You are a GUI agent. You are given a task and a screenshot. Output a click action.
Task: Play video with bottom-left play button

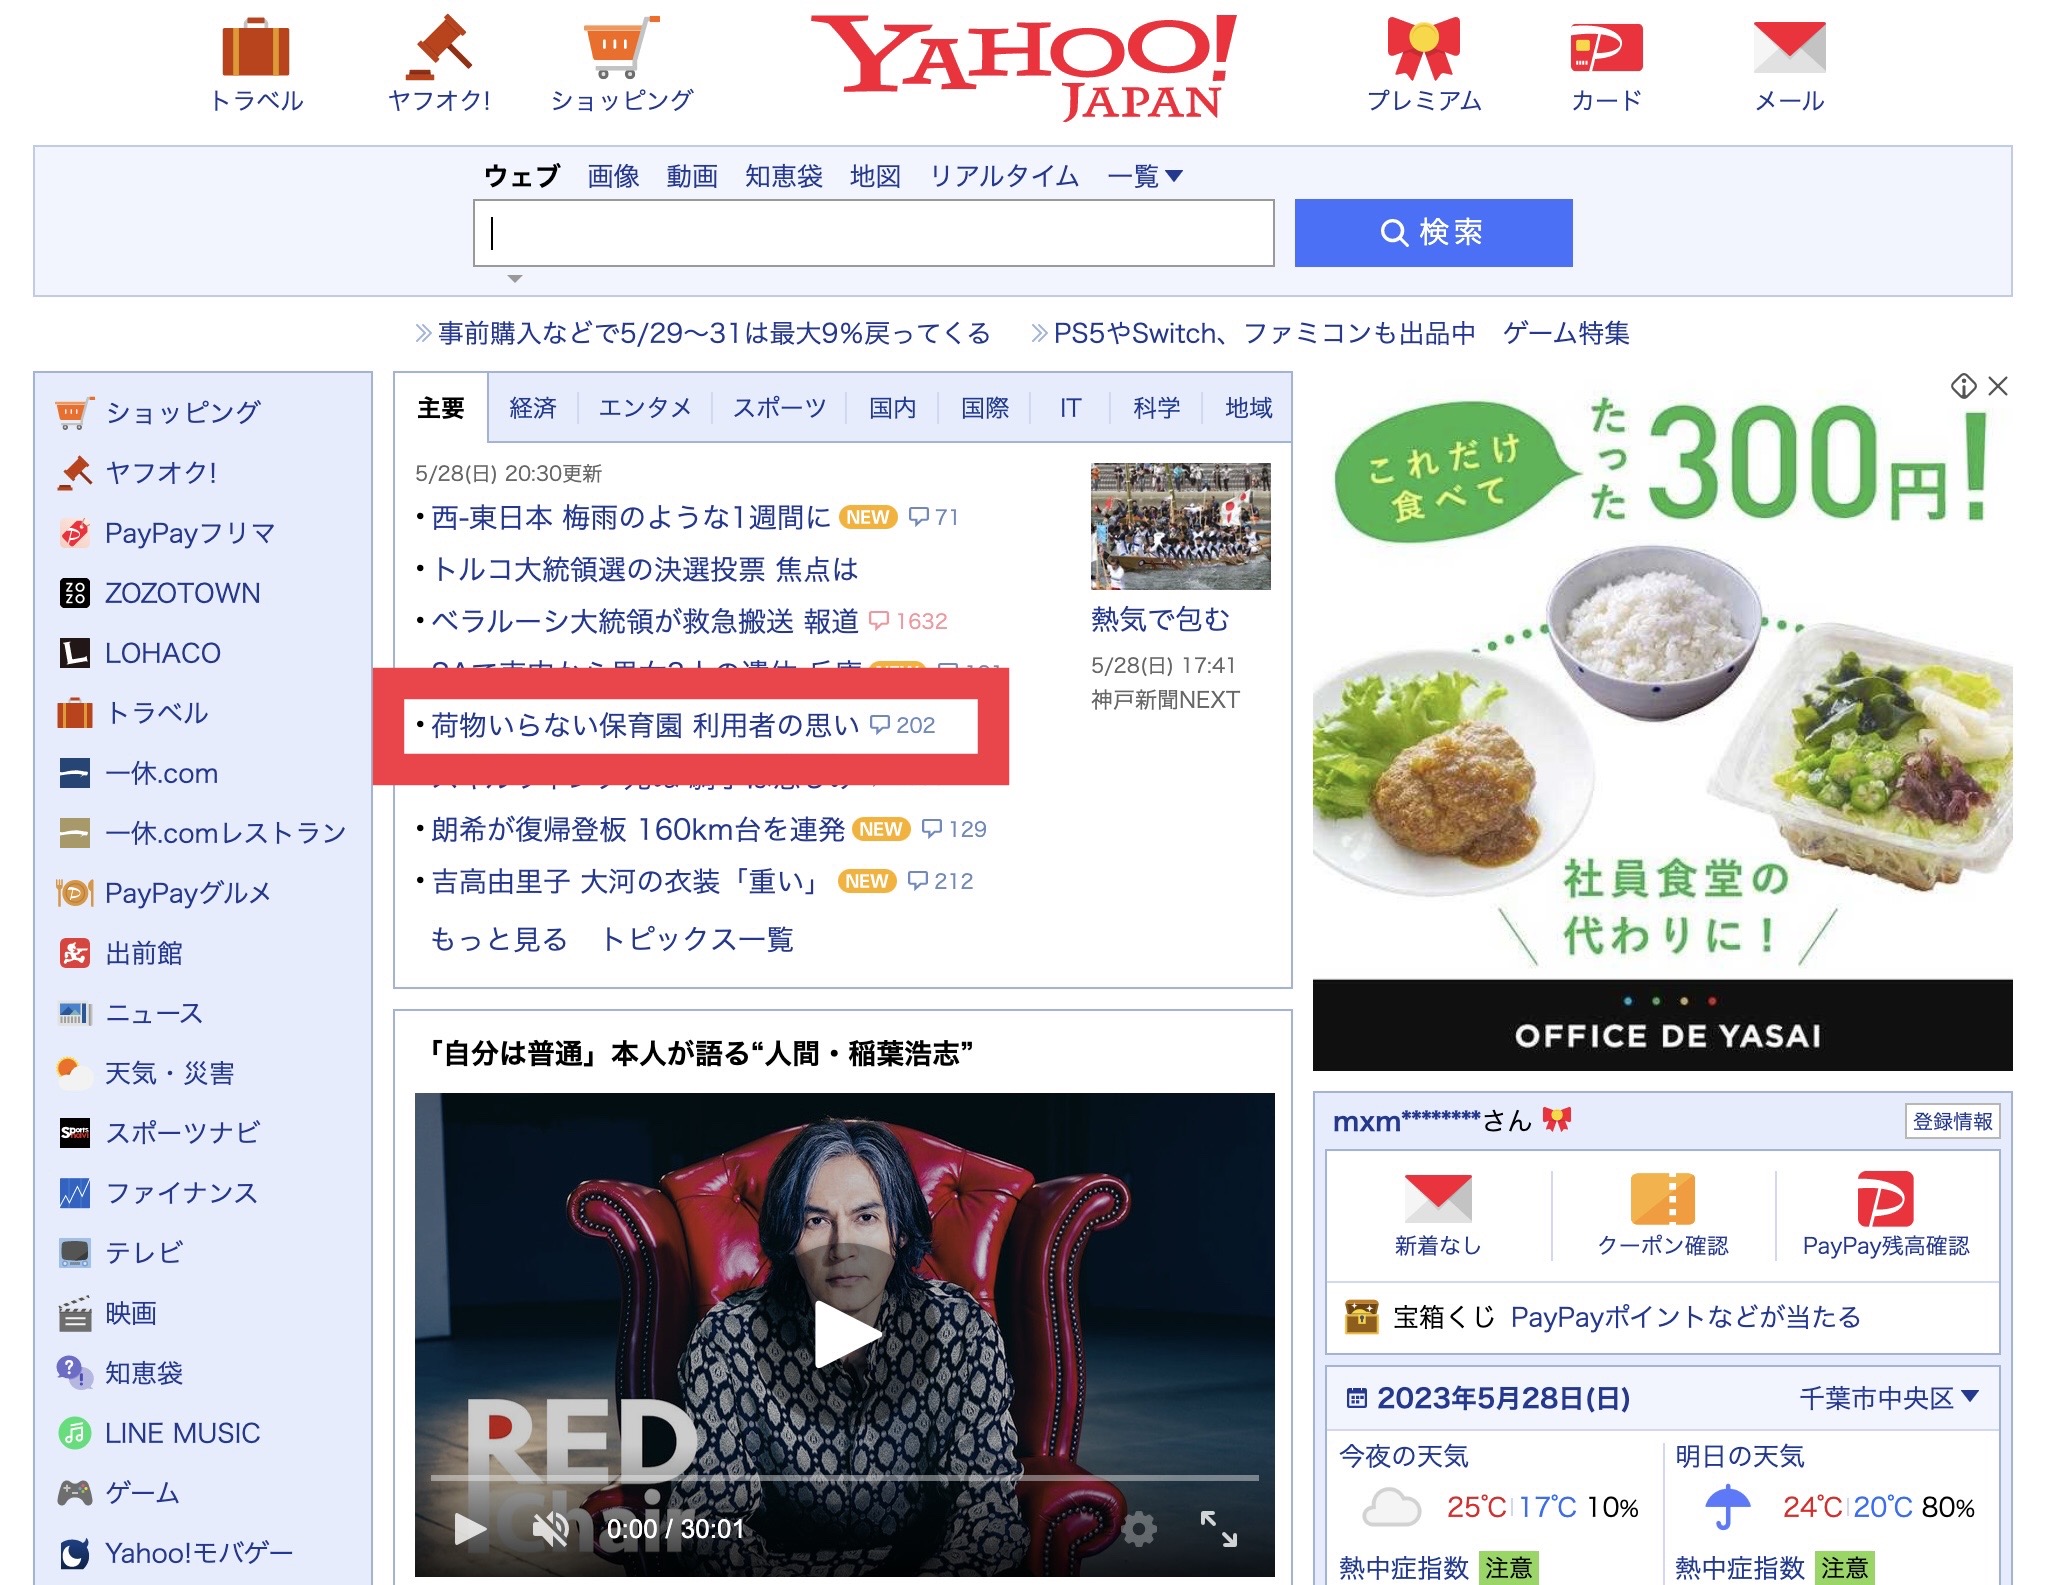click(x=469, y=1528)
